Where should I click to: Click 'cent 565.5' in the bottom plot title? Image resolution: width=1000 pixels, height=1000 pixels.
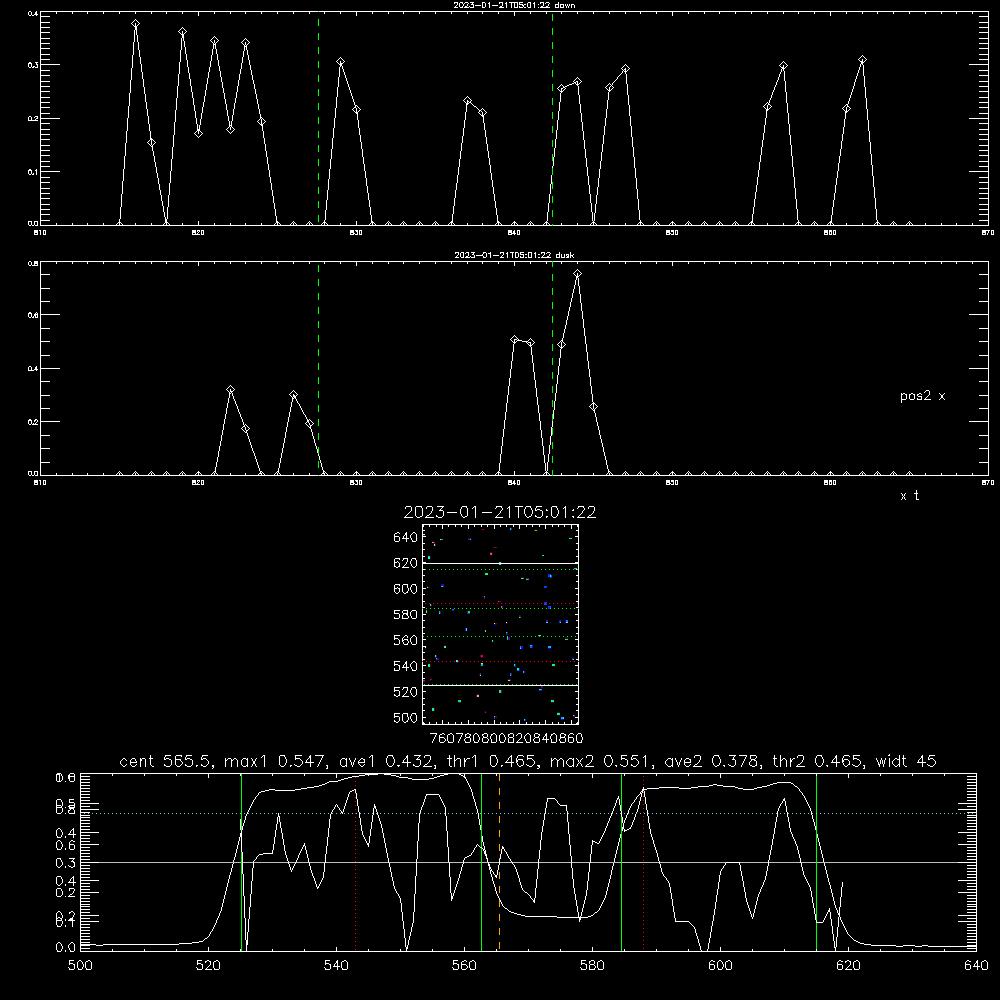(166, 761)
